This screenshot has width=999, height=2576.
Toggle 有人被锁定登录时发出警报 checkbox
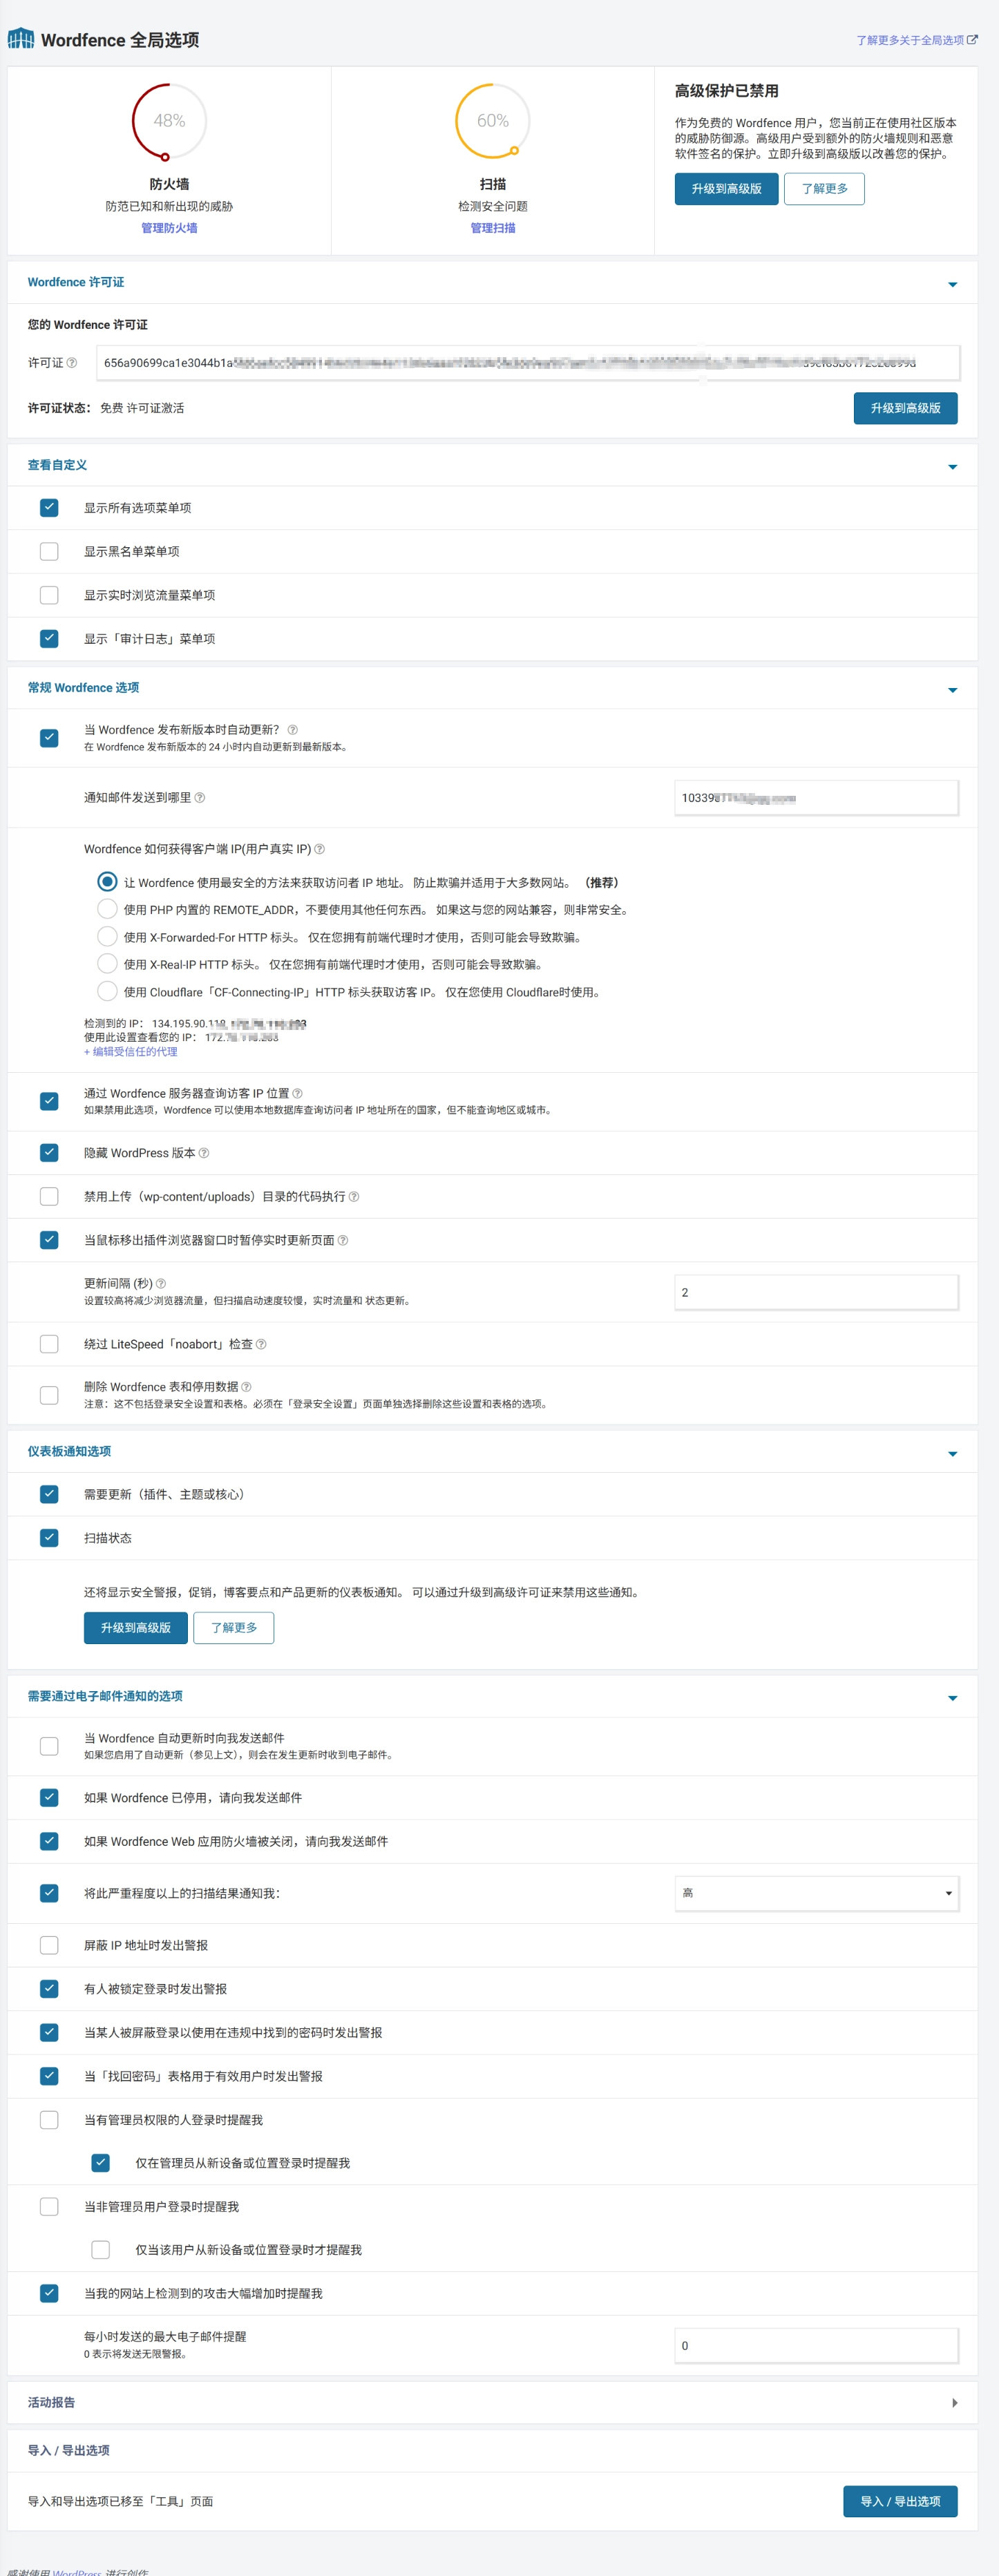click(x=49, y=1990)
